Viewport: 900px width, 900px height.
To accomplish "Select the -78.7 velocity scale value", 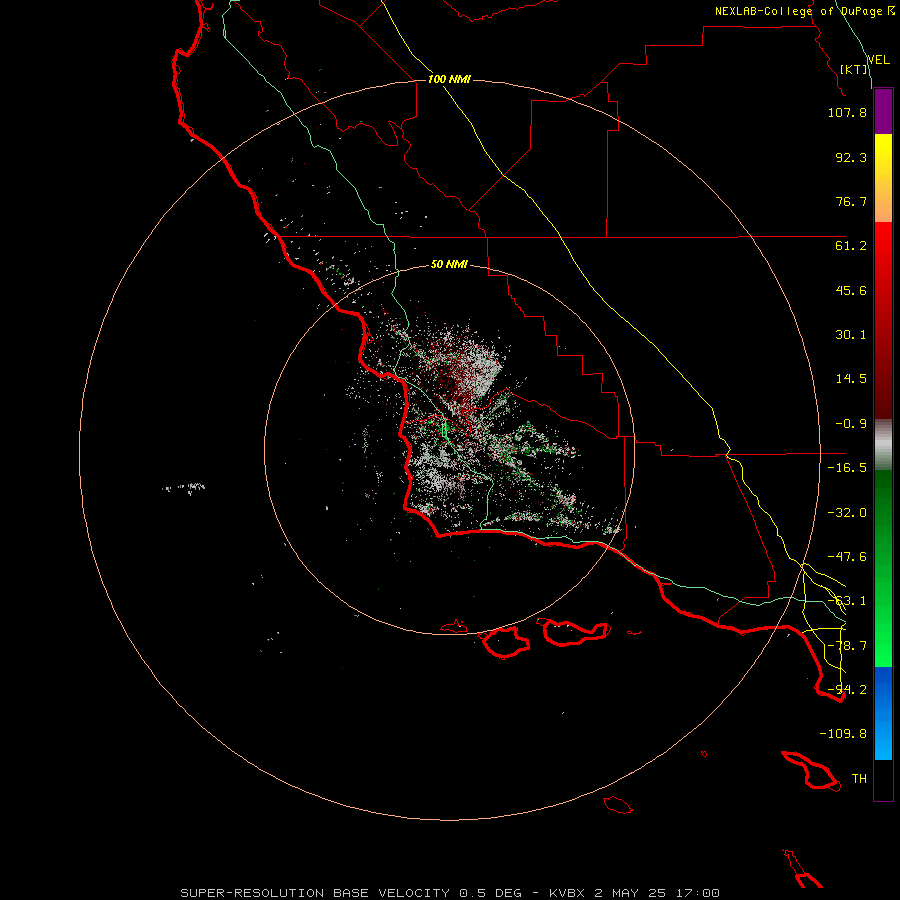I will click(847, 646).
